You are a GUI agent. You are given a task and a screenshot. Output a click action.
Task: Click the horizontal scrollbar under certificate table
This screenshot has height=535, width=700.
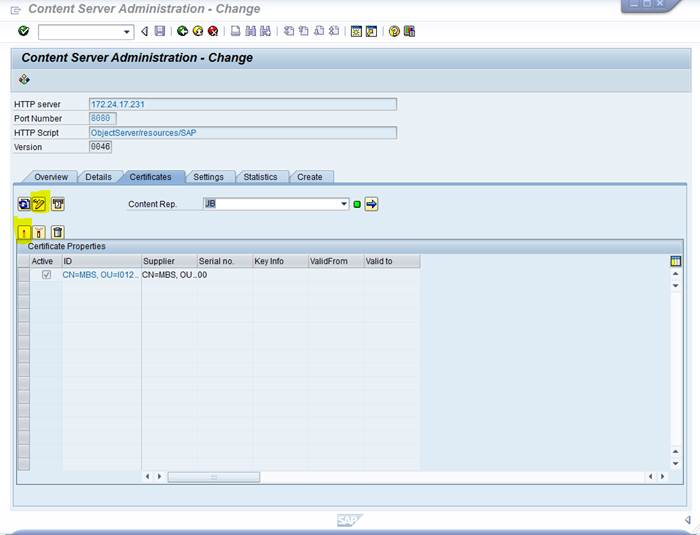pos(212,477)
